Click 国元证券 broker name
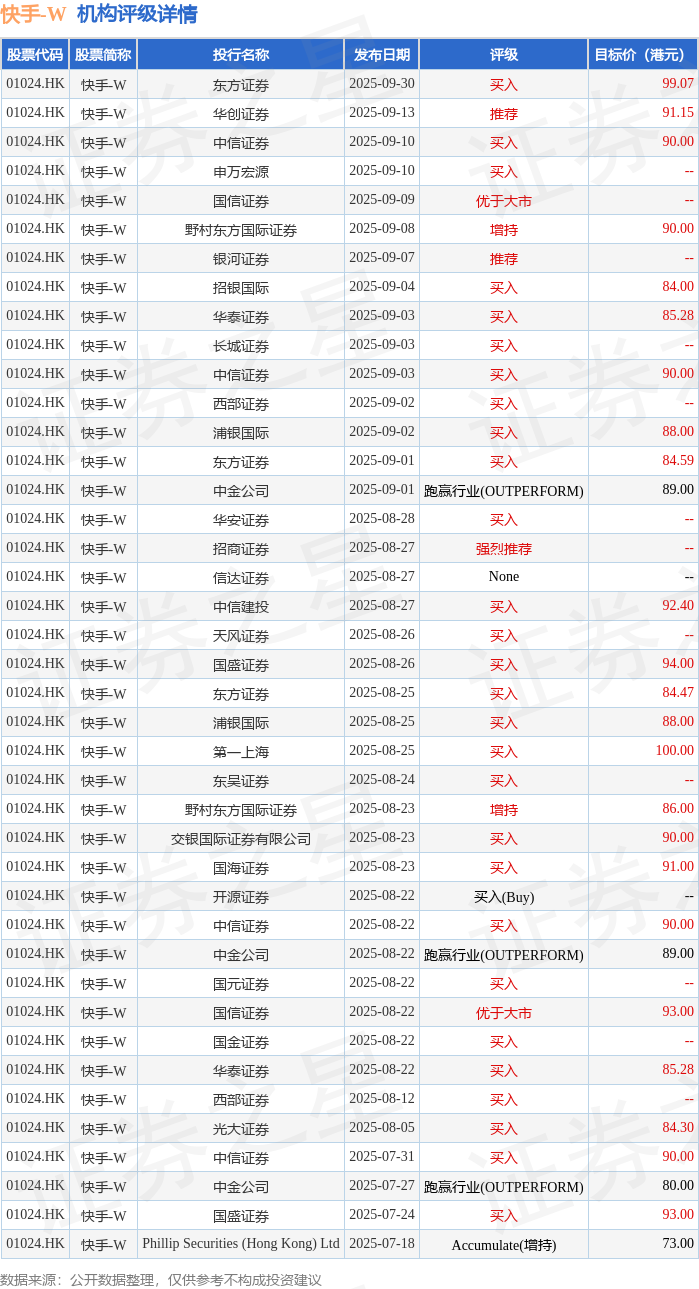Image resolution: width=699 pixels, height=1289 pixels. point(241,983)
